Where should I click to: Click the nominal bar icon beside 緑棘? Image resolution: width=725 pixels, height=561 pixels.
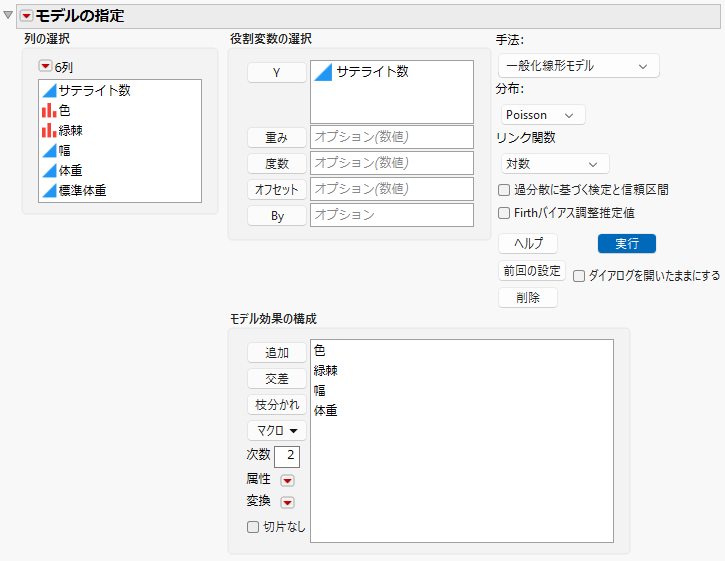point(49,130)
